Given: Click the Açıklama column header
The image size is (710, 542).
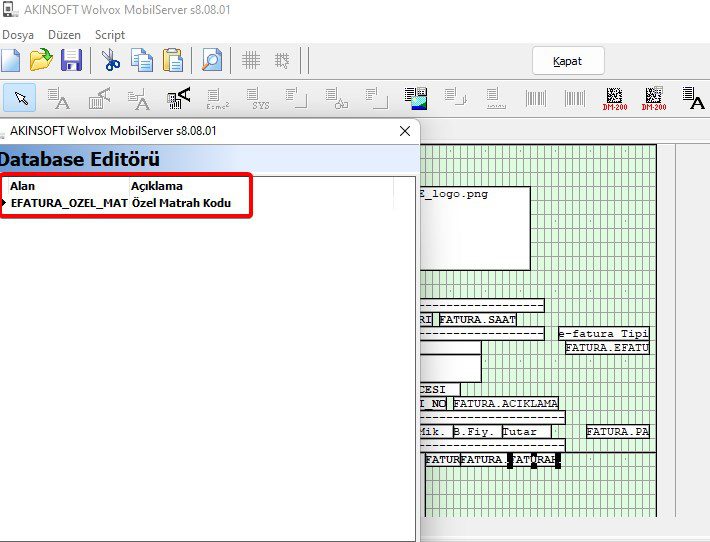Looking at the screenshot, I should (x=157, y=186).
